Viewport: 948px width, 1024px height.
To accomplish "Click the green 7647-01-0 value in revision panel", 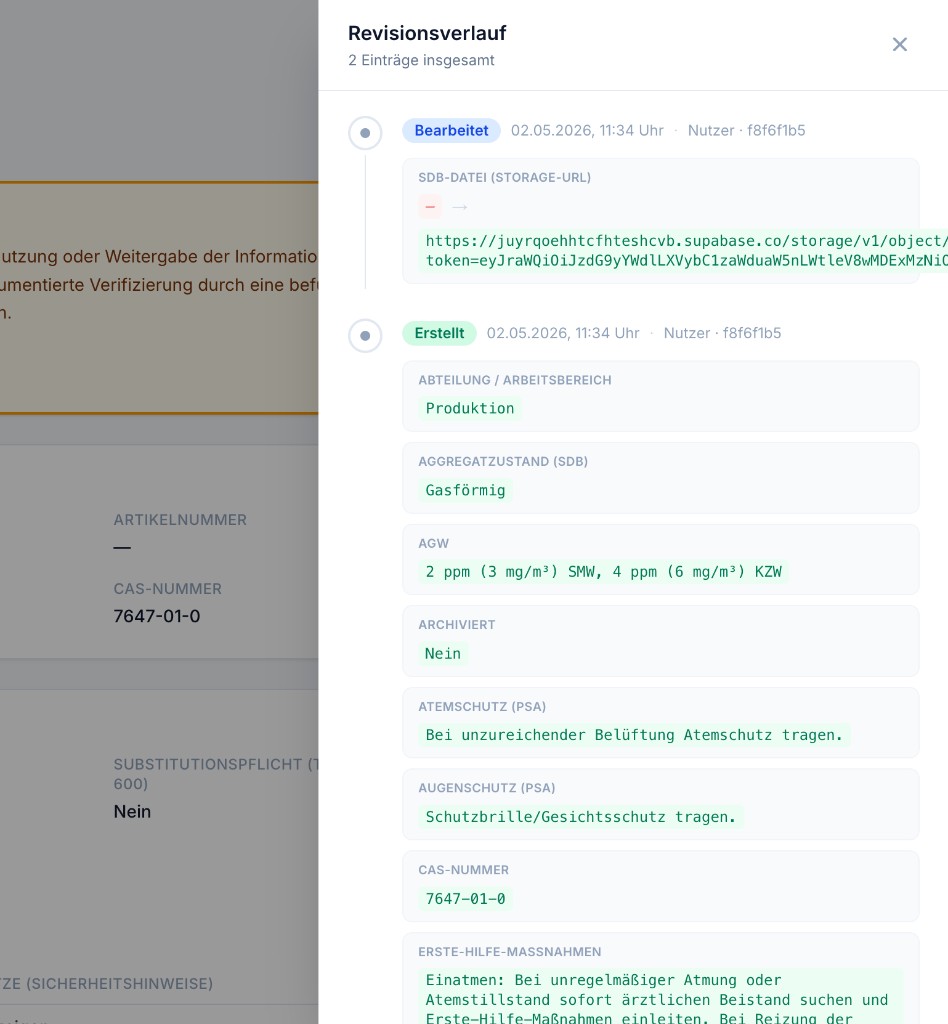I will pos(466,899).
